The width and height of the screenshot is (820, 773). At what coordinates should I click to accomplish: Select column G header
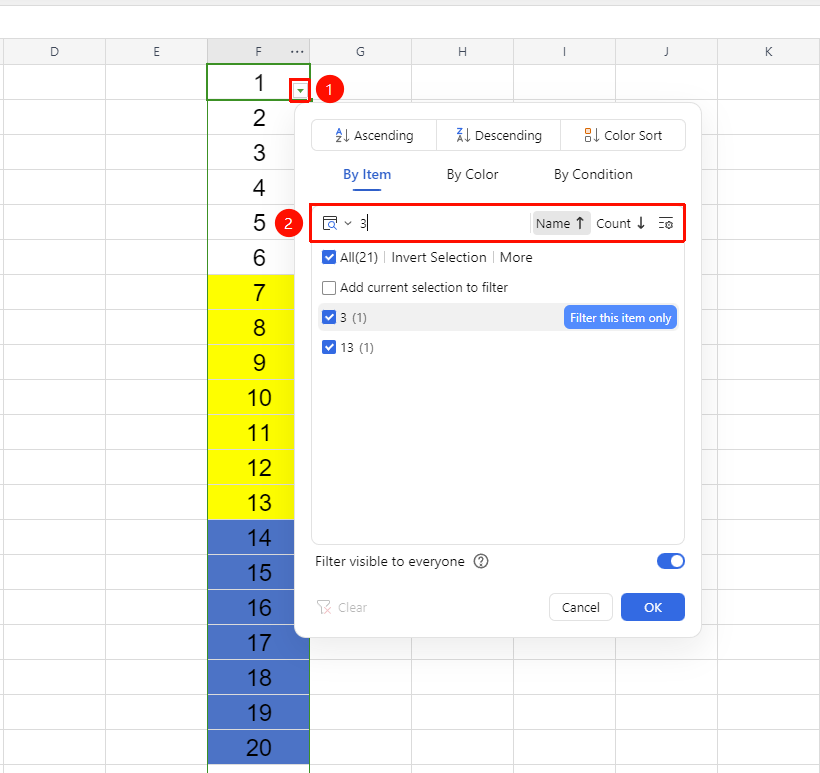(x=360, y=52)
